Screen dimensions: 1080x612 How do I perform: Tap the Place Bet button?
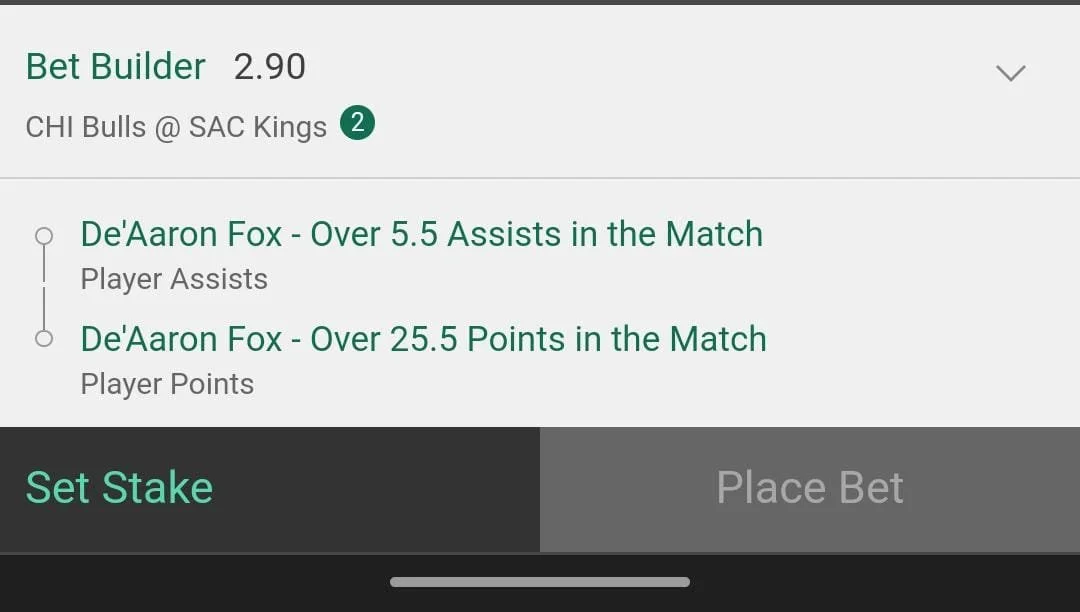810,489
